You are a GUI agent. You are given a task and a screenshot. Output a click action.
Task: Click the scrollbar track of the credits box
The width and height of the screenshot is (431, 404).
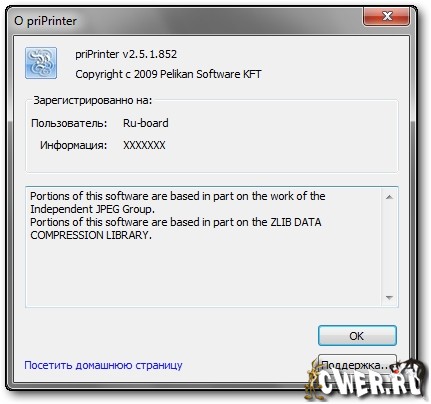click(389, 247)
